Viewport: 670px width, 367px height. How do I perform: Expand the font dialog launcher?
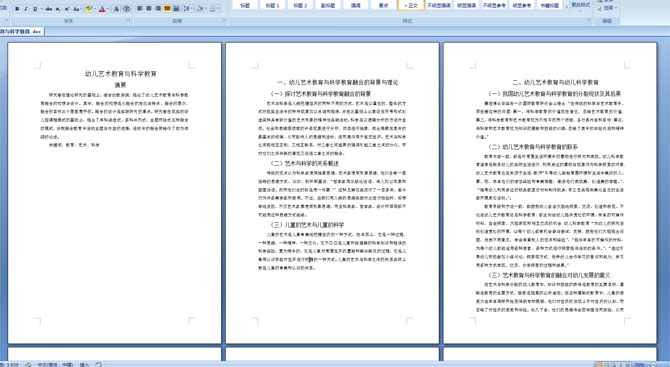point(129,20)
